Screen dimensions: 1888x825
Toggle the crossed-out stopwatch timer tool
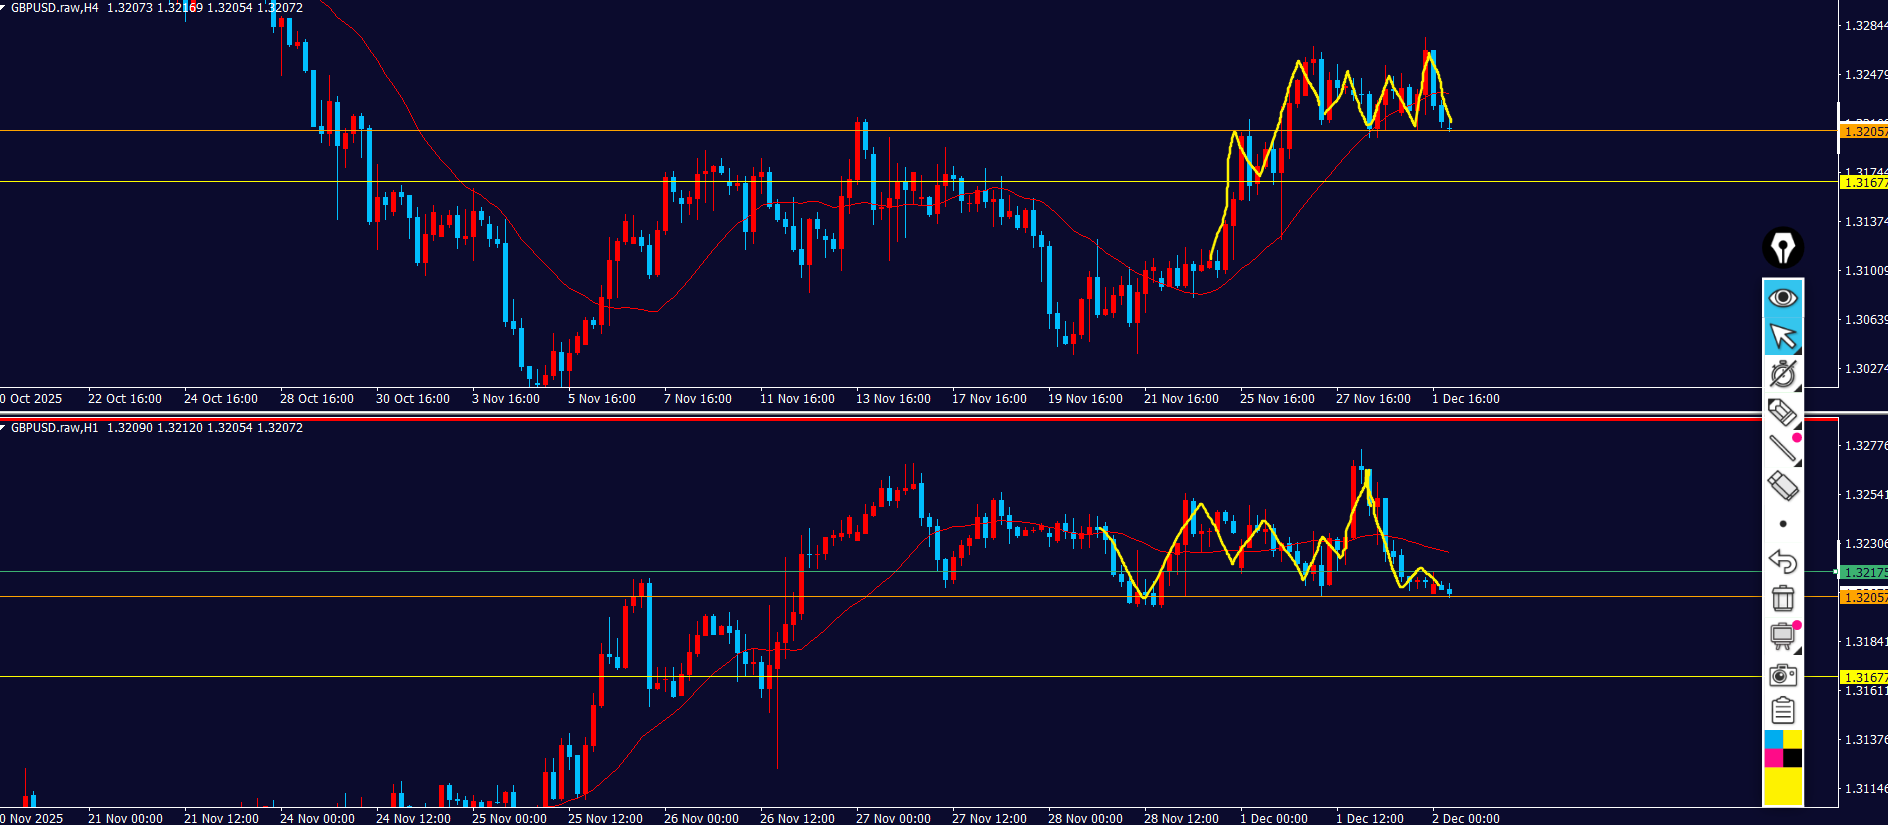pos(1782,374)
